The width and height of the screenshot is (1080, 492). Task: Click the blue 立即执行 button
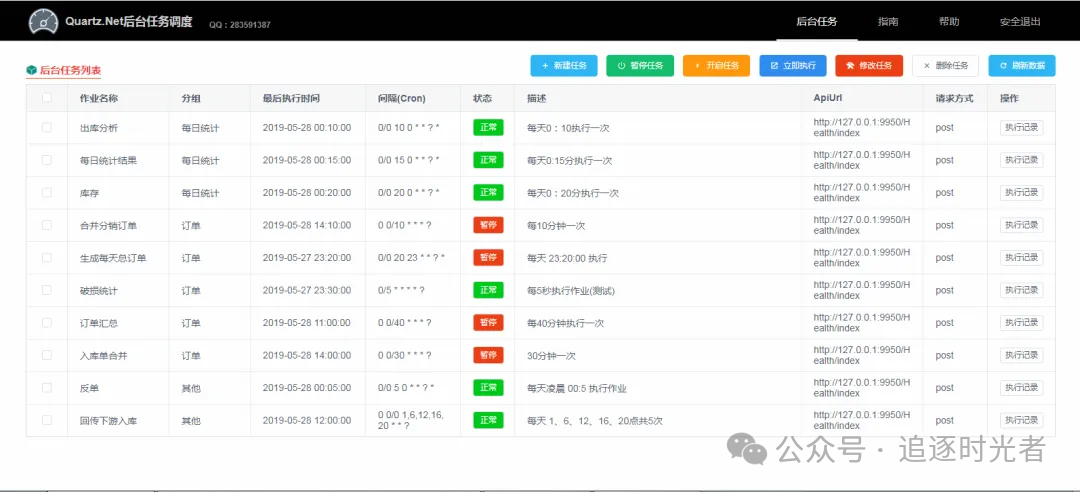click(792, 66)
